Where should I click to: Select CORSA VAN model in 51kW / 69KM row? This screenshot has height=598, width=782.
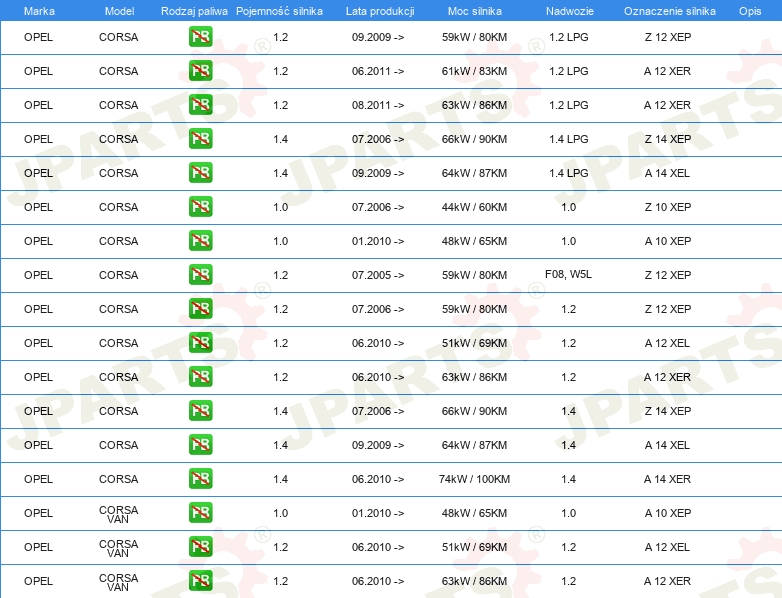[x=118, y=548]
